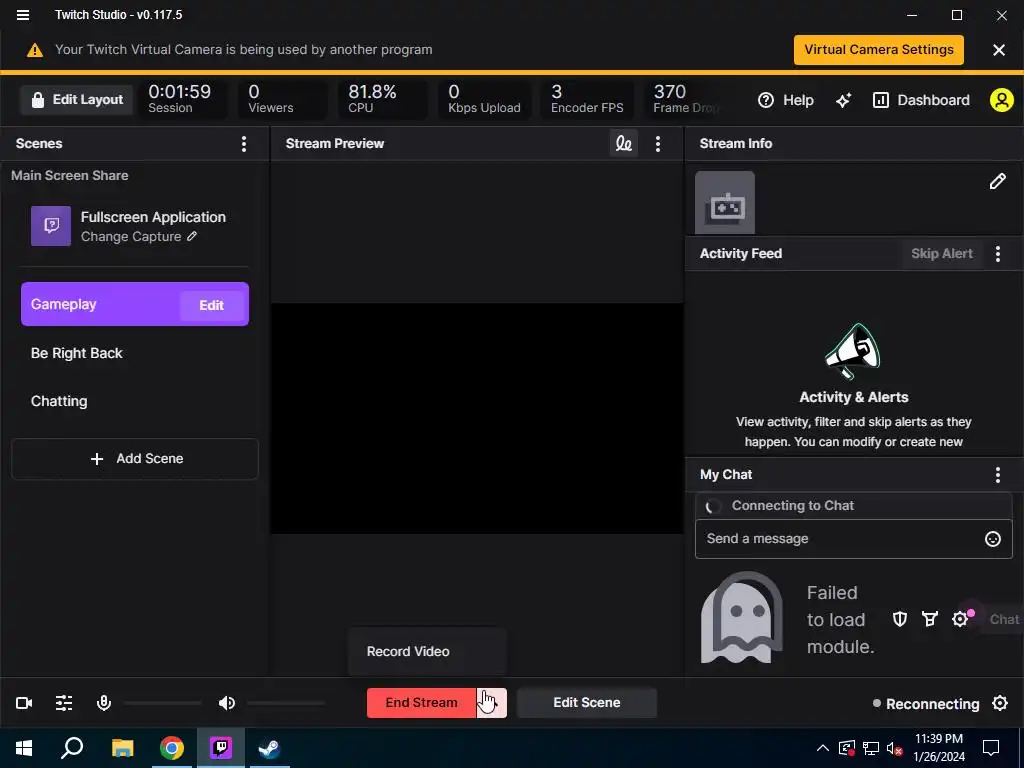Open Windows notification center
Viewport: 1024px width, 768px height.
click(991, 748)
